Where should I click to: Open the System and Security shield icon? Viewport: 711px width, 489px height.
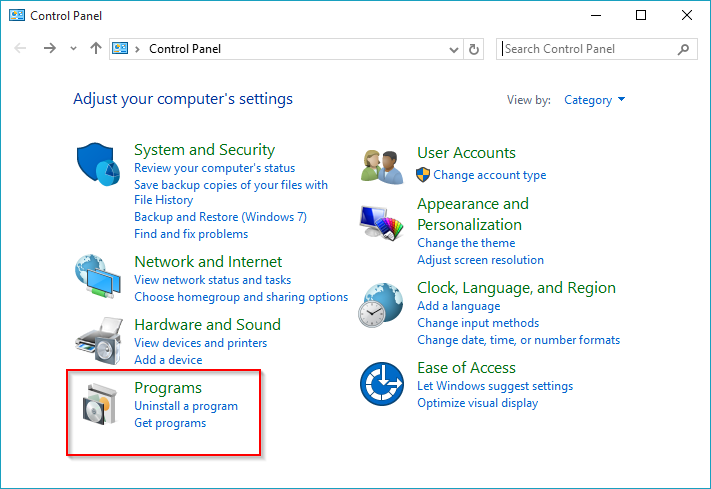pos(98,164)
